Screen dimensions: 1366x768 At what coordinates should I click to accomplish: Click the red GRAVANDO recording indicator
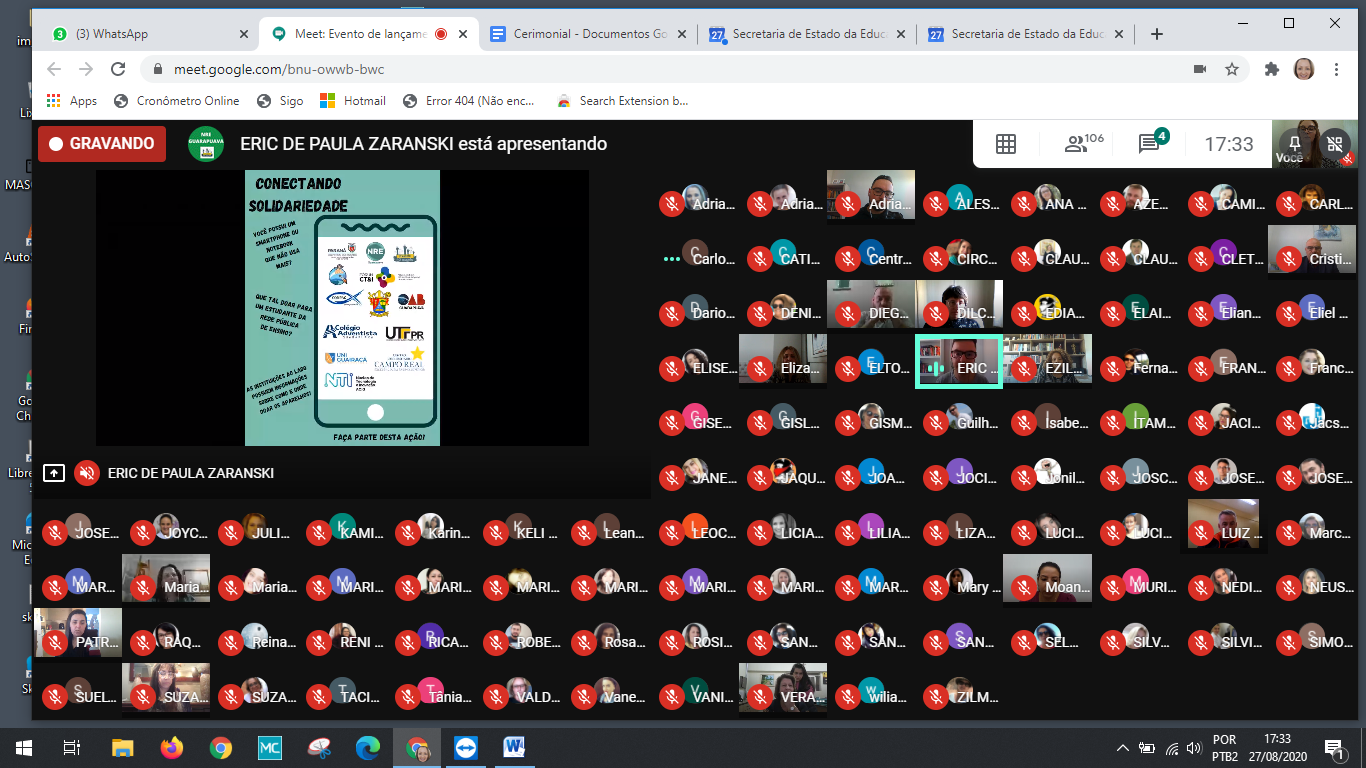[x=102, y=144]
